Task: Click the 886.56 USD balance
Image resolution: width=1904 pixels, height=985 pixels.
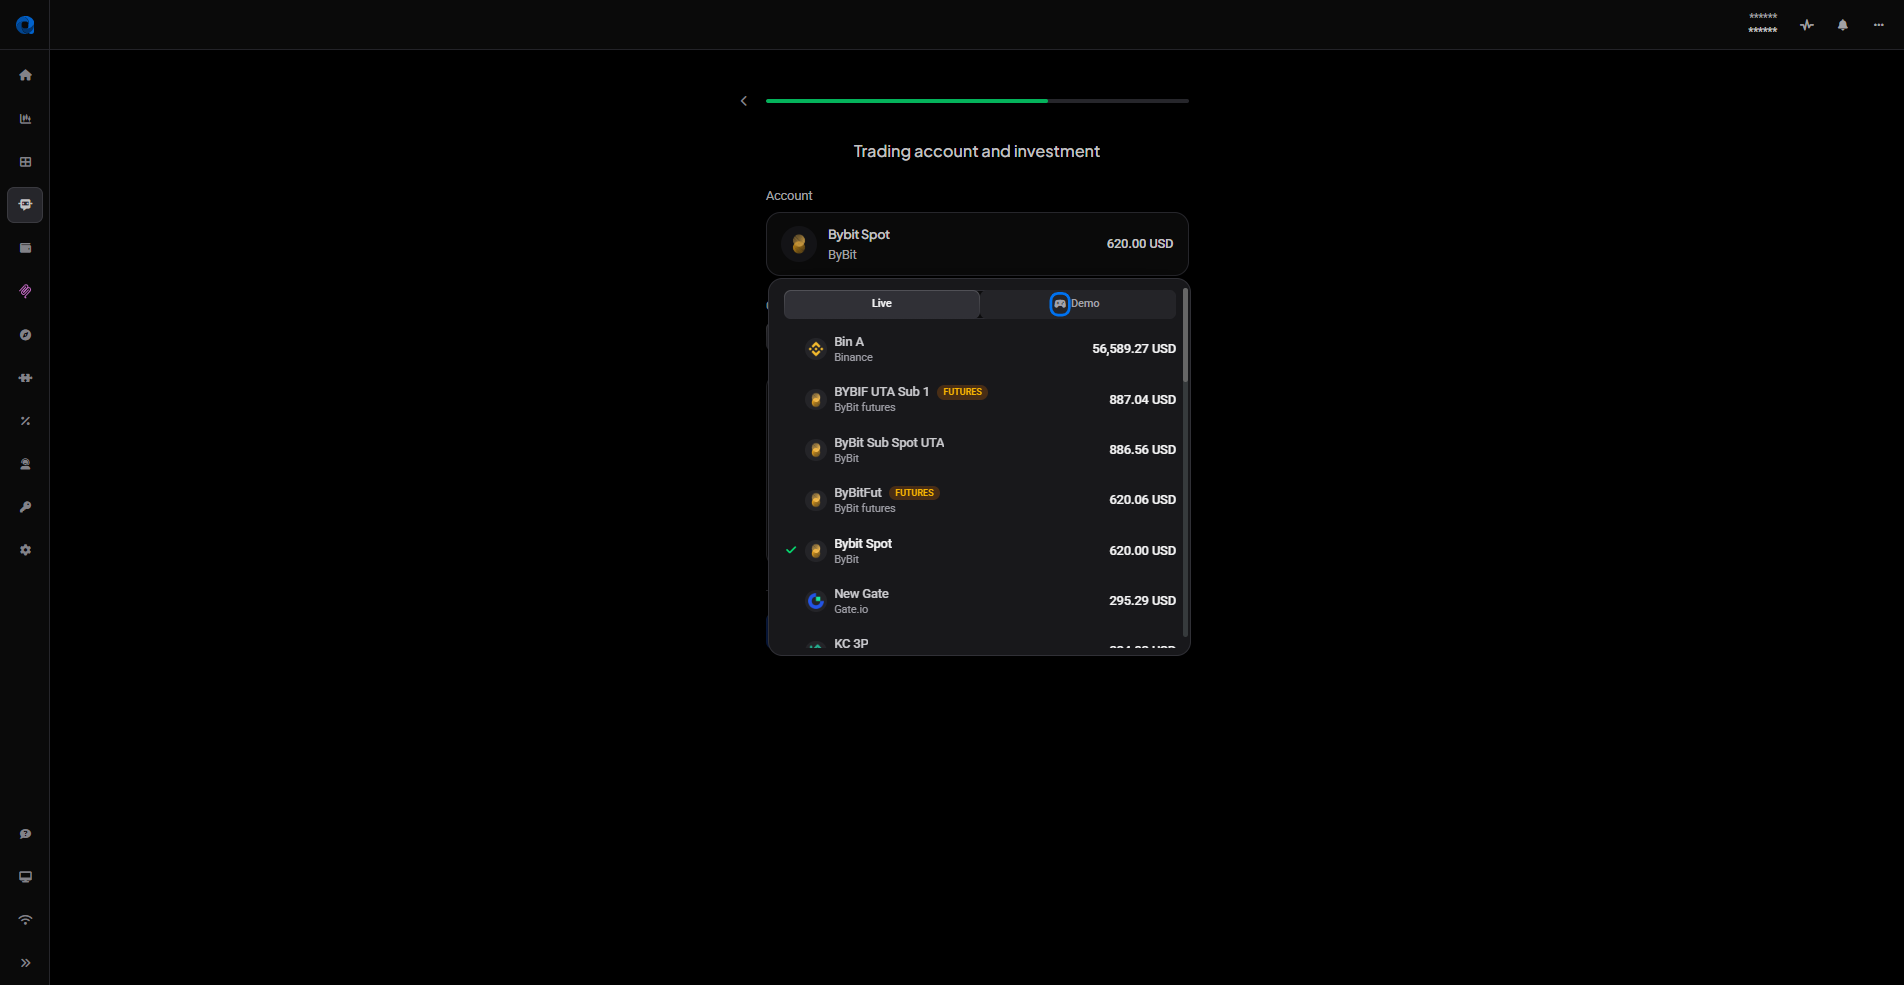Action: pyautogui.click(x=1142, y=450)
